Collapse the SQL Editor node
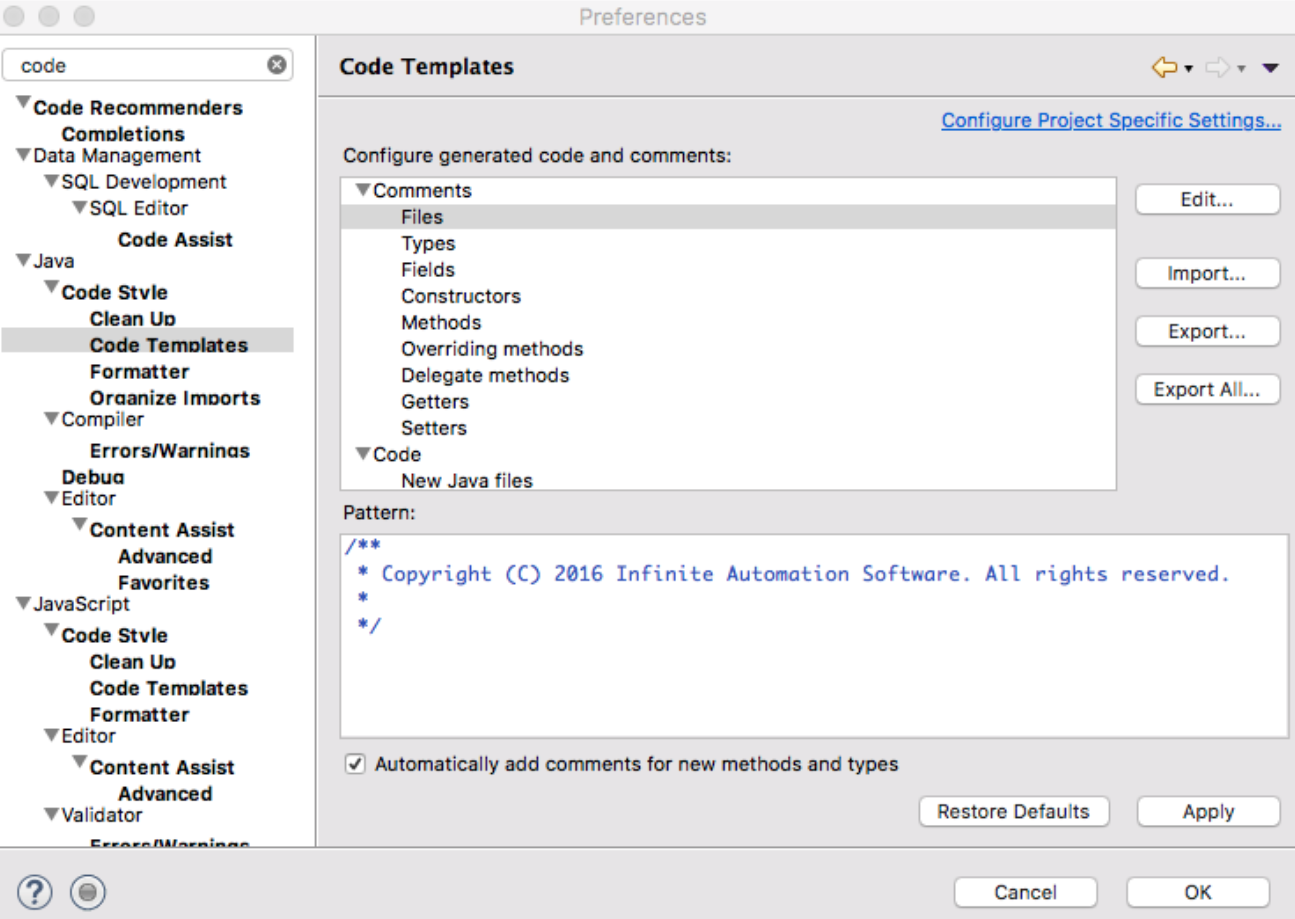The height and width of the screenshot is (919, 1295). 79,209
